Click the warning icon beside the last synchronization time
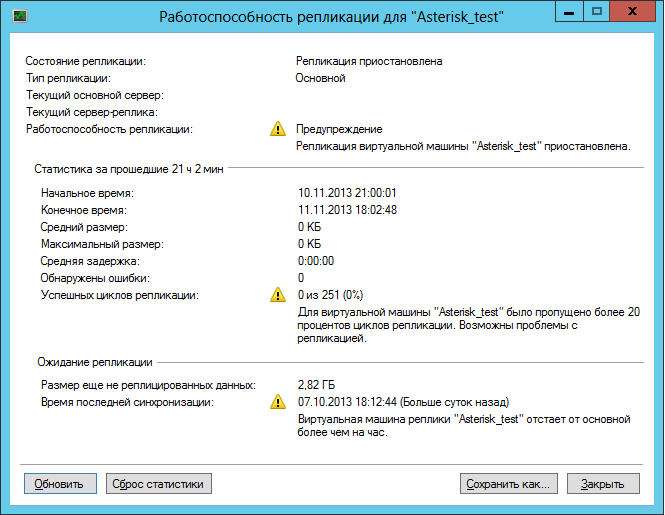Image resolution: width=665 pixels, height=515 pixels. point(277,402)
